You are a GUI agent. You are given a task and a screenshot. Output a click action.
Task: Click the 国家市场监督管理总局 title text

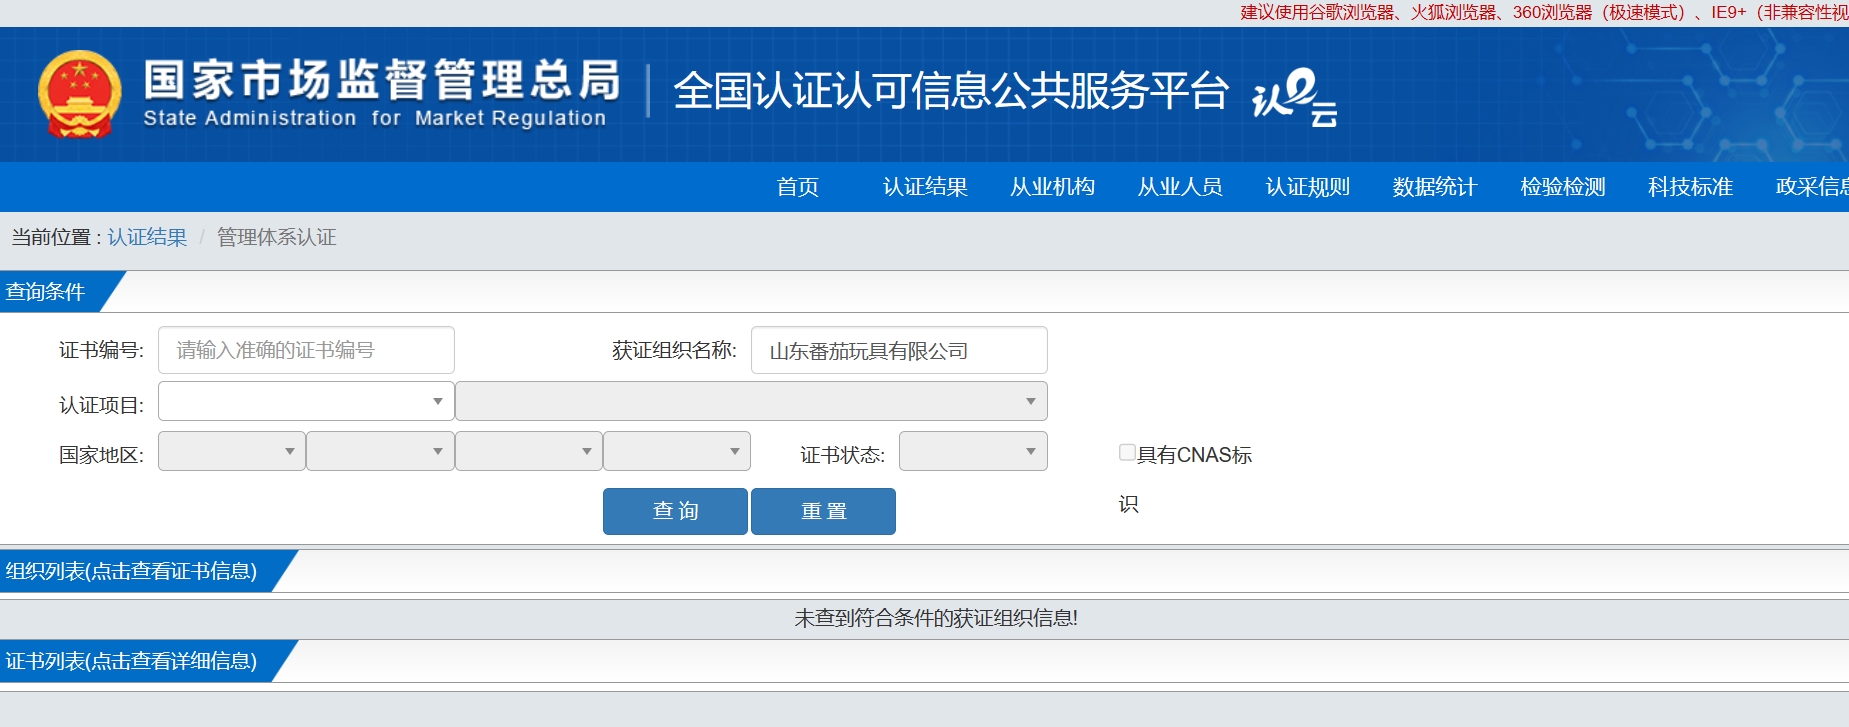381,80
